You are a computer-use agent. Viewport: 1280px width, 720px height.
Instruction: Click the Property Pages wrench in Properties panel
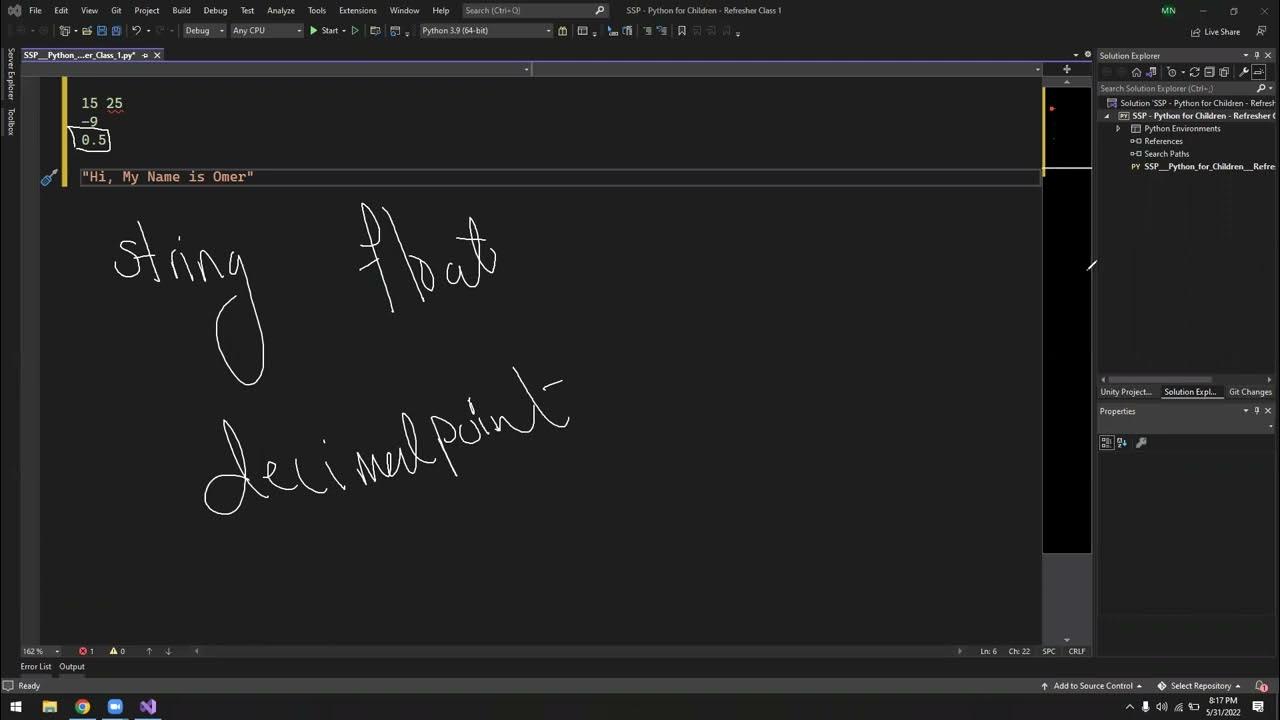click(x=1141, y=442)
